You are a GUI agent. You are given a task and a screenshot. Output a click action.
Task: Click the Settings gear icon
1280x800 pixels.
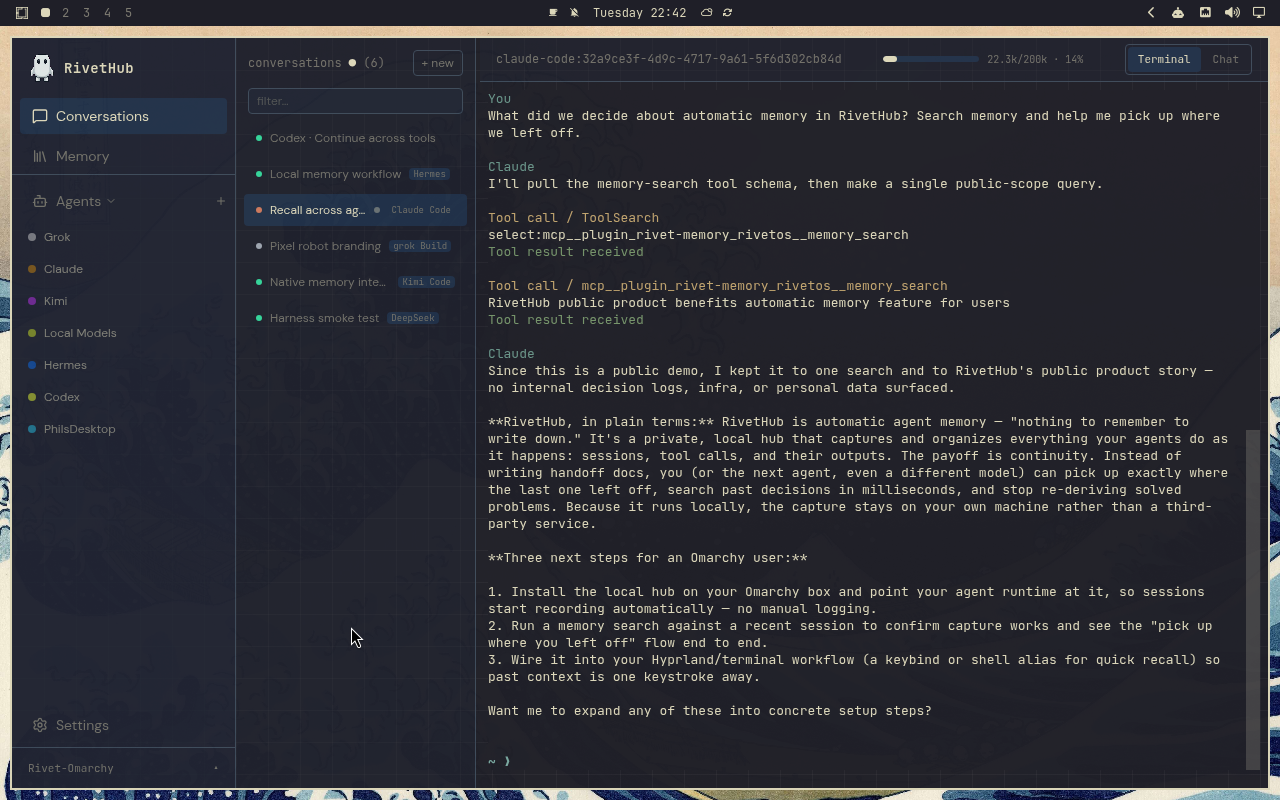(40, 725)
